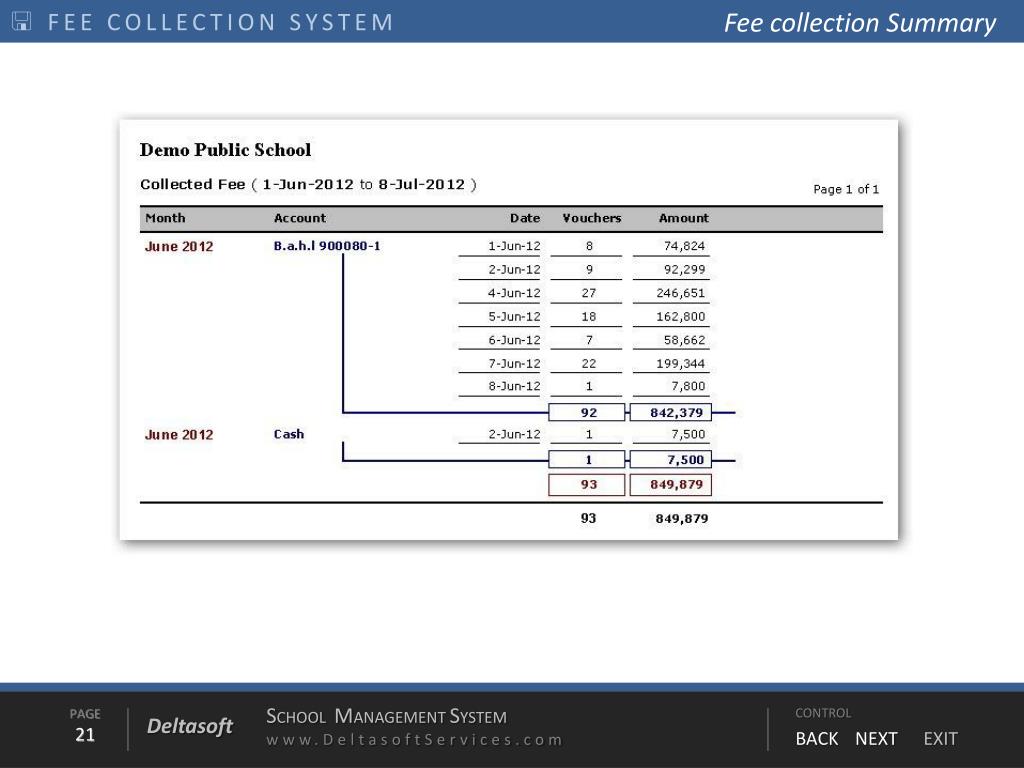Screen dimensions: 1024x768
Task: Go to the NEXT slide
Action: 876,739
